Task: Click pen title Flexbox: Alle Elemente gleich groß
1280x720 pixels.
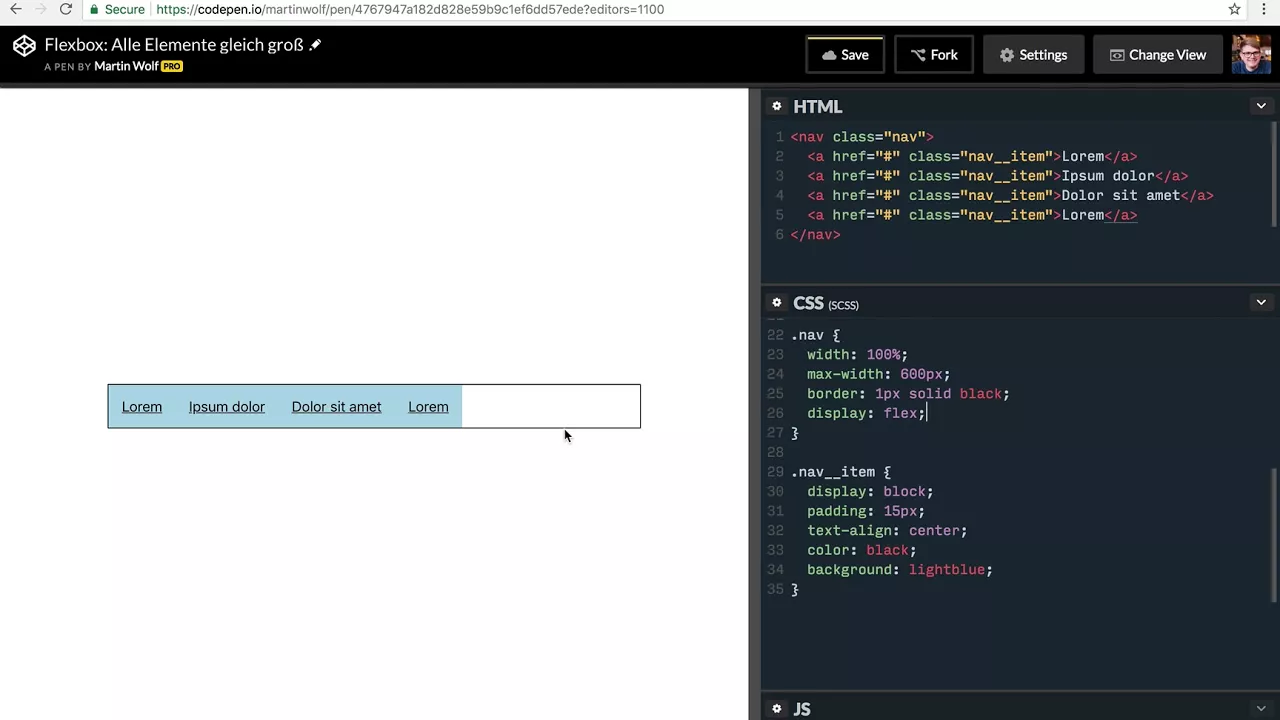Action: pos(173,45)
